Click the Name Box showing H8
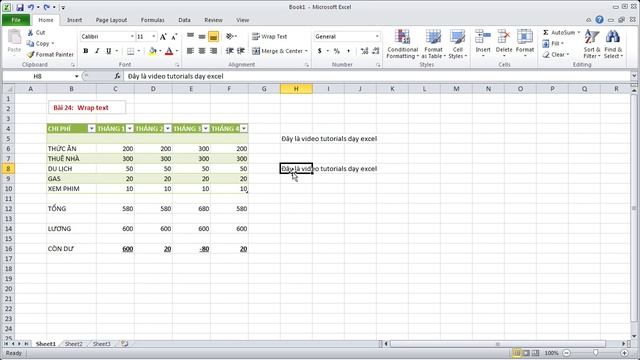This screenshot has width=640, height=360. (x=38, y=76)
